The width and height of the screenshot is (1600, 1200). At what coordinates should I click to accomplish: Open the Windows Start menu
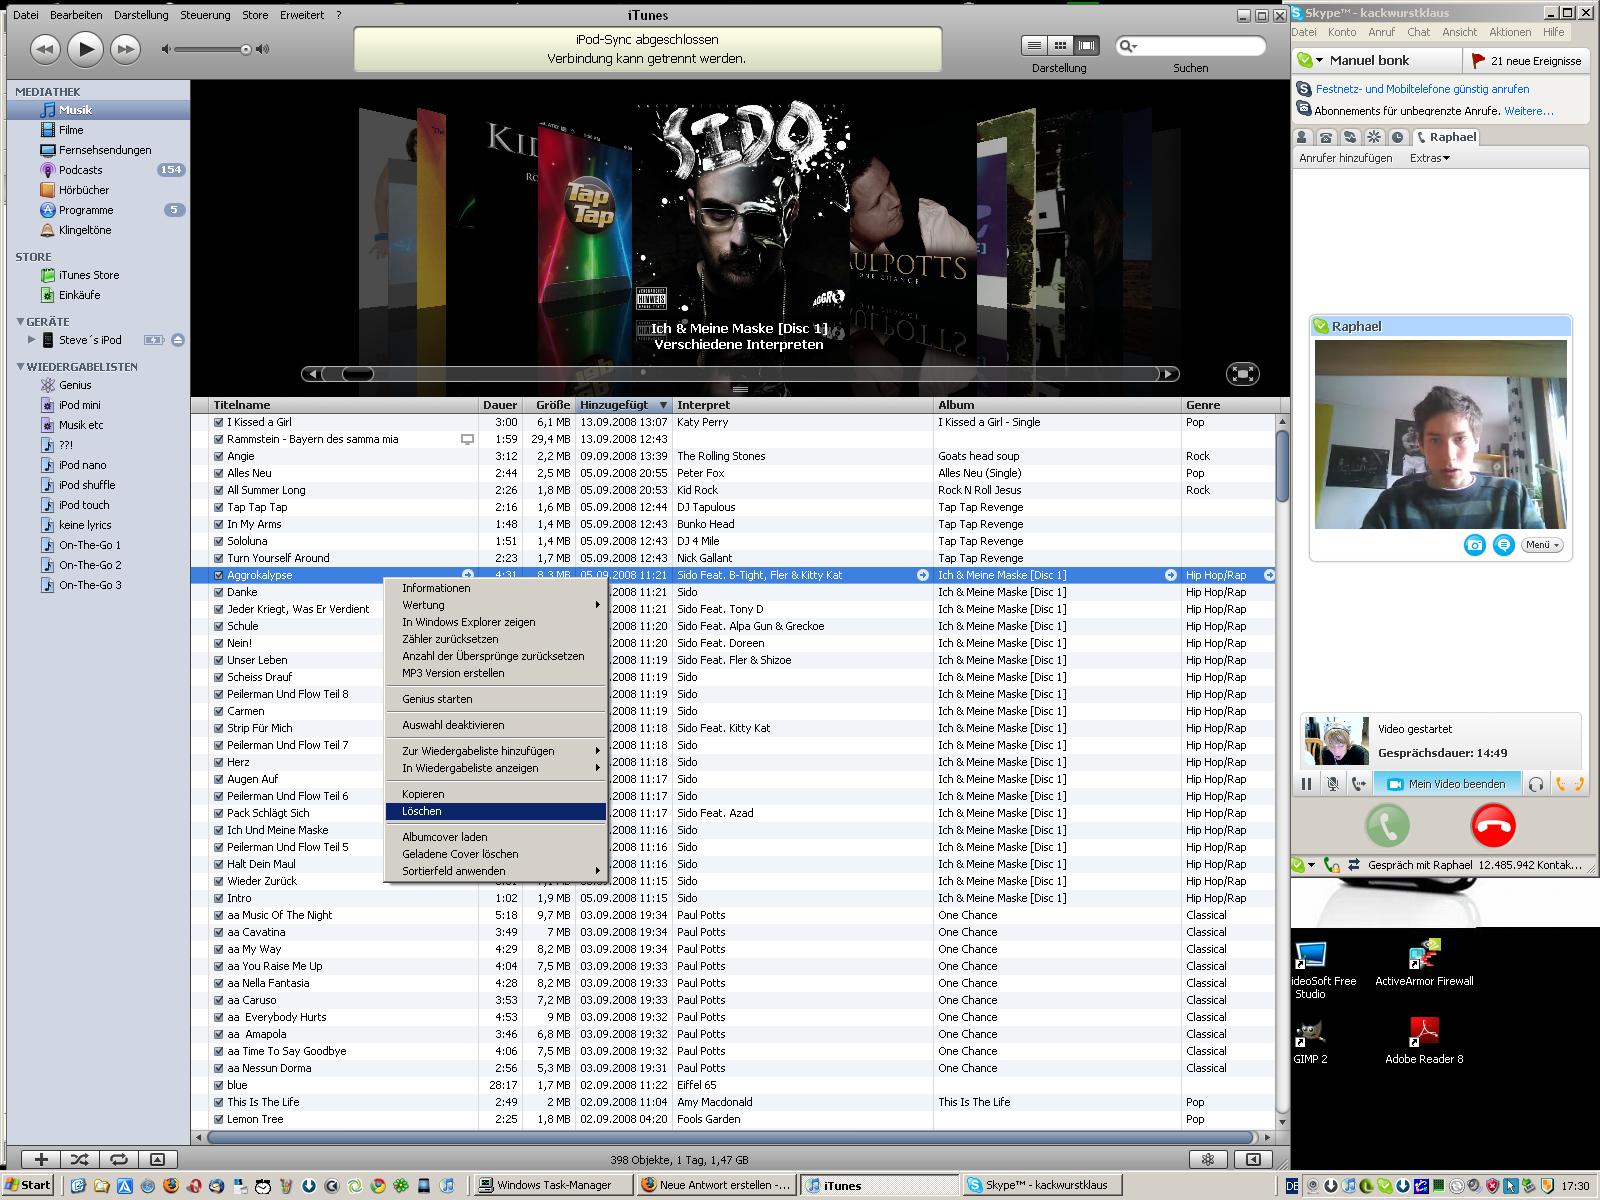pos(27,1185)
